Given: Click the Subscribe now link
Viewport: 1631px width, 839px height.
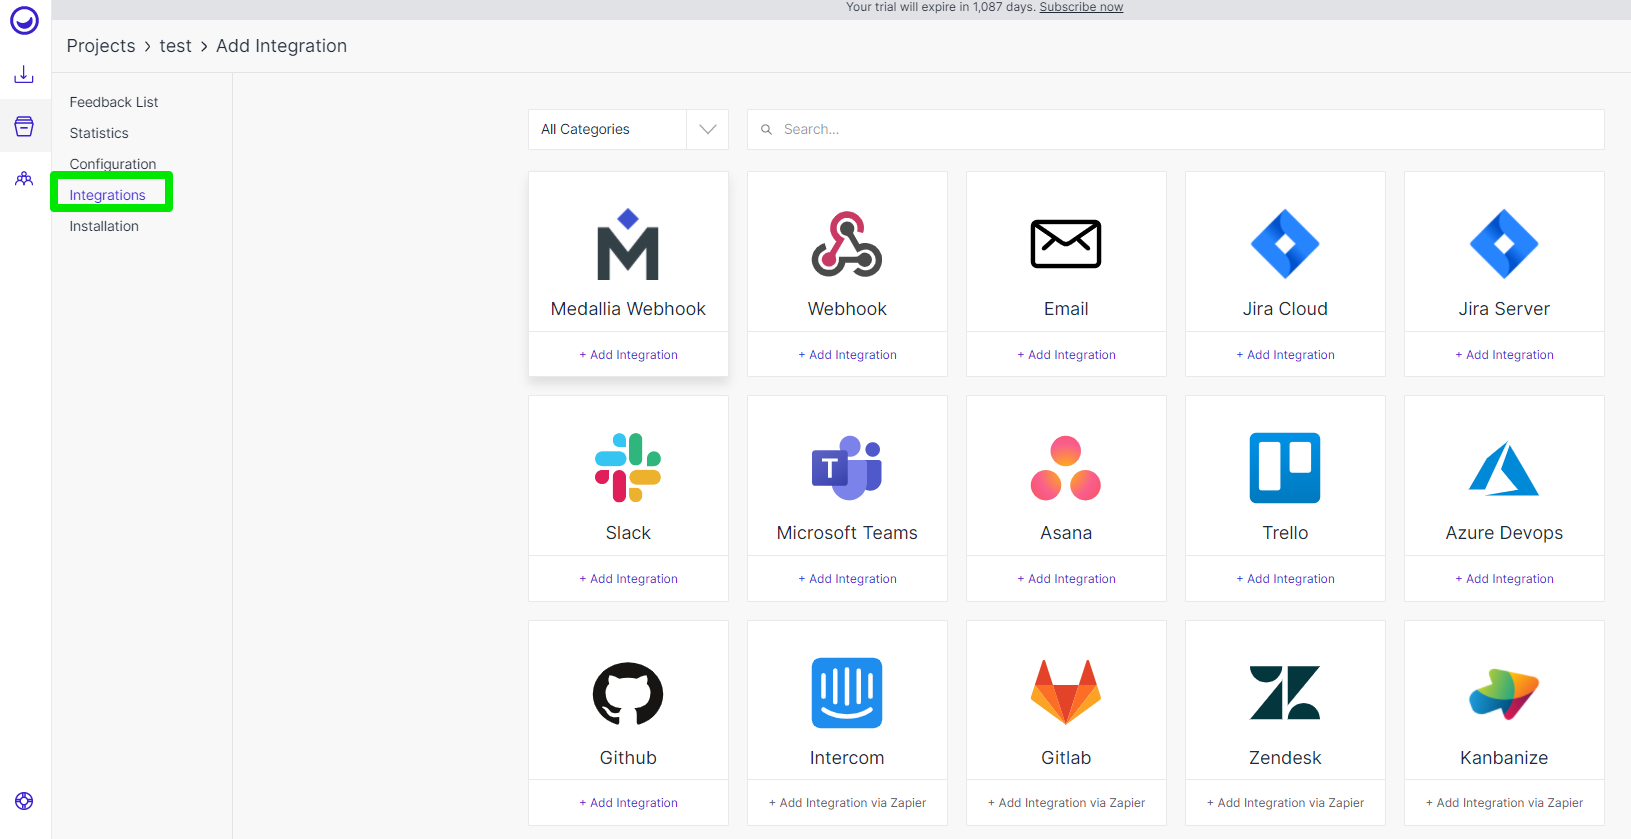Looking at the screenshot, I should click(x=1081, y=7).
